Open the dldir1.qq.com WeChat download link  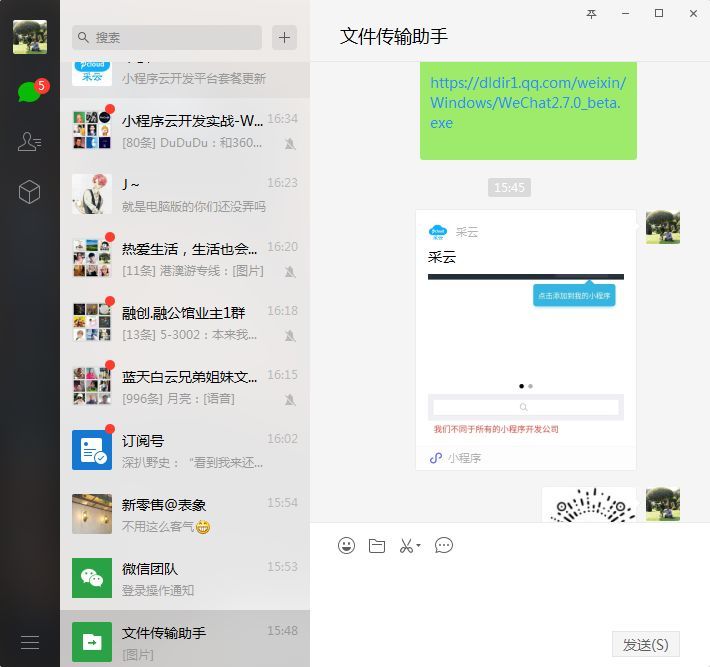[528, 102]
